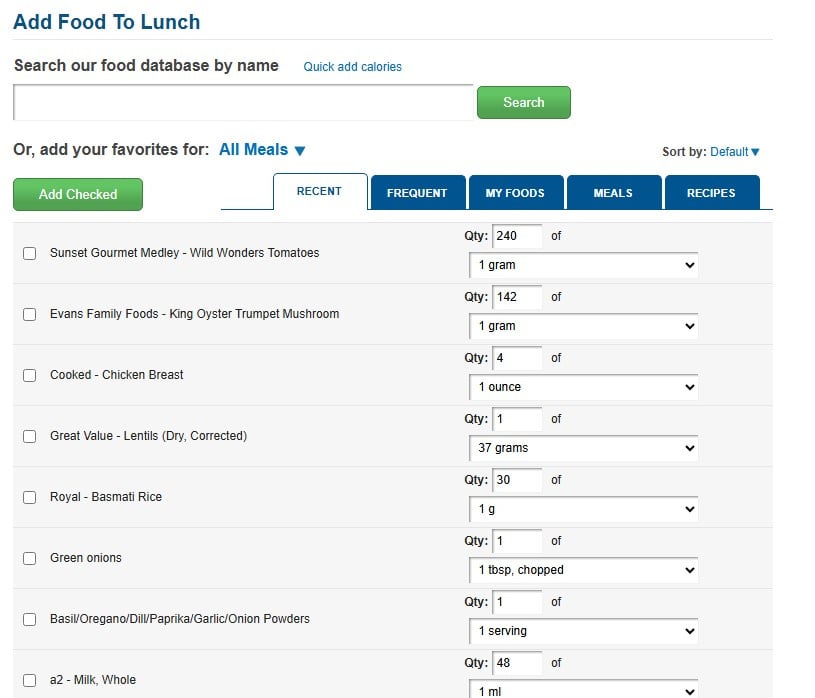Switch to the Recipes tab
The image size is (815, 698).
tap(712, 193)
